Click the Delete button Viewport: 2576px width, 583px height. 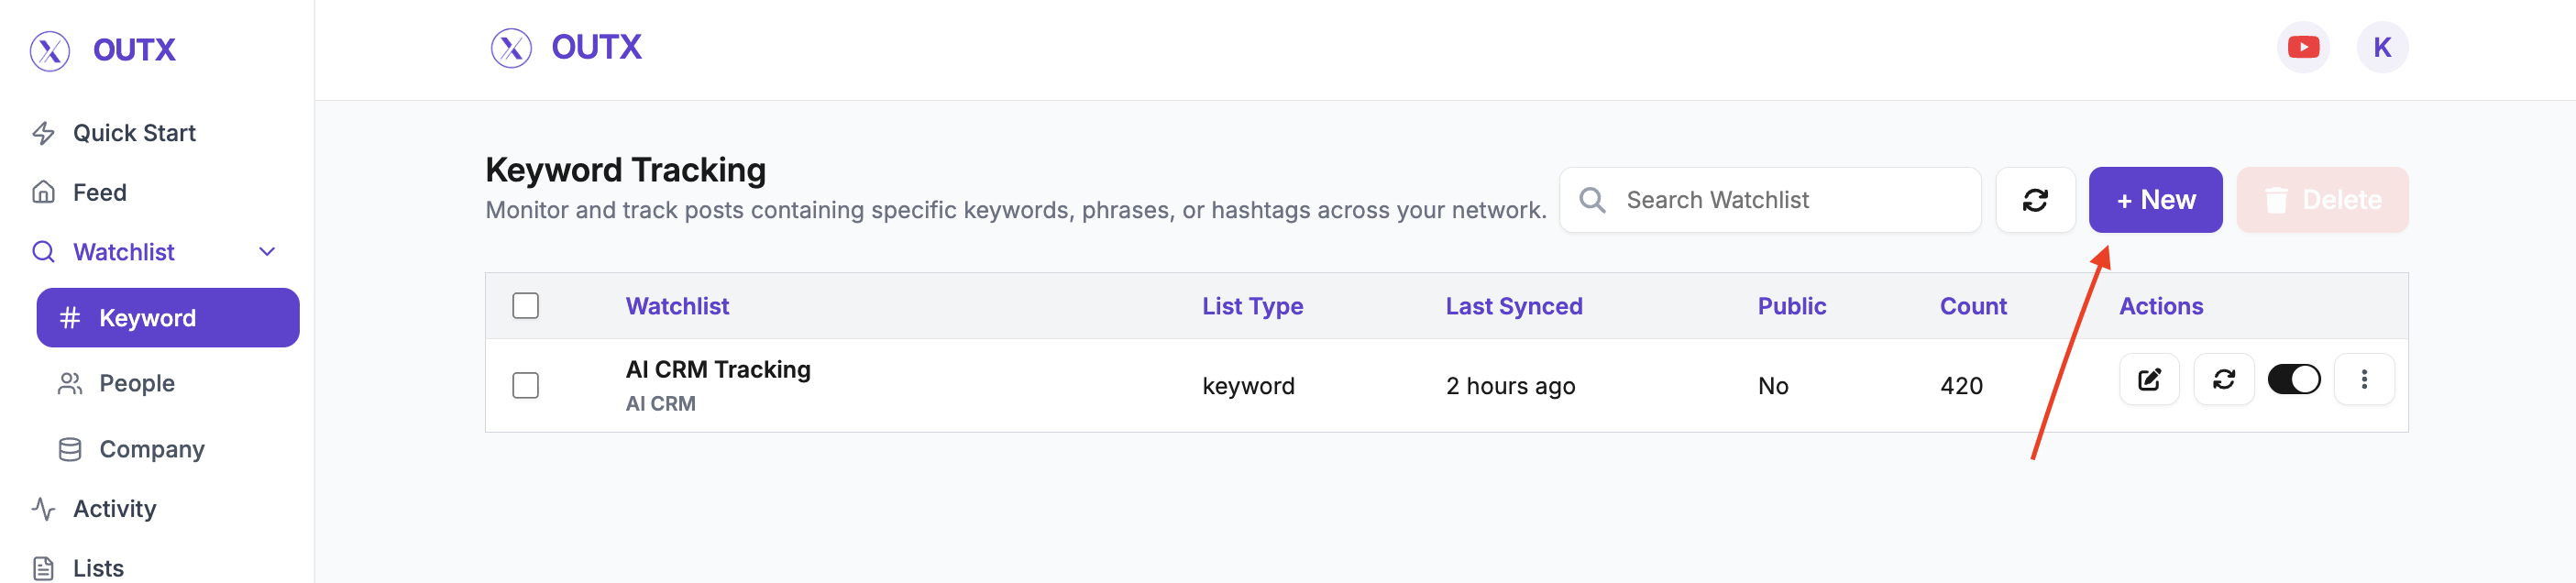[2321, 200]
